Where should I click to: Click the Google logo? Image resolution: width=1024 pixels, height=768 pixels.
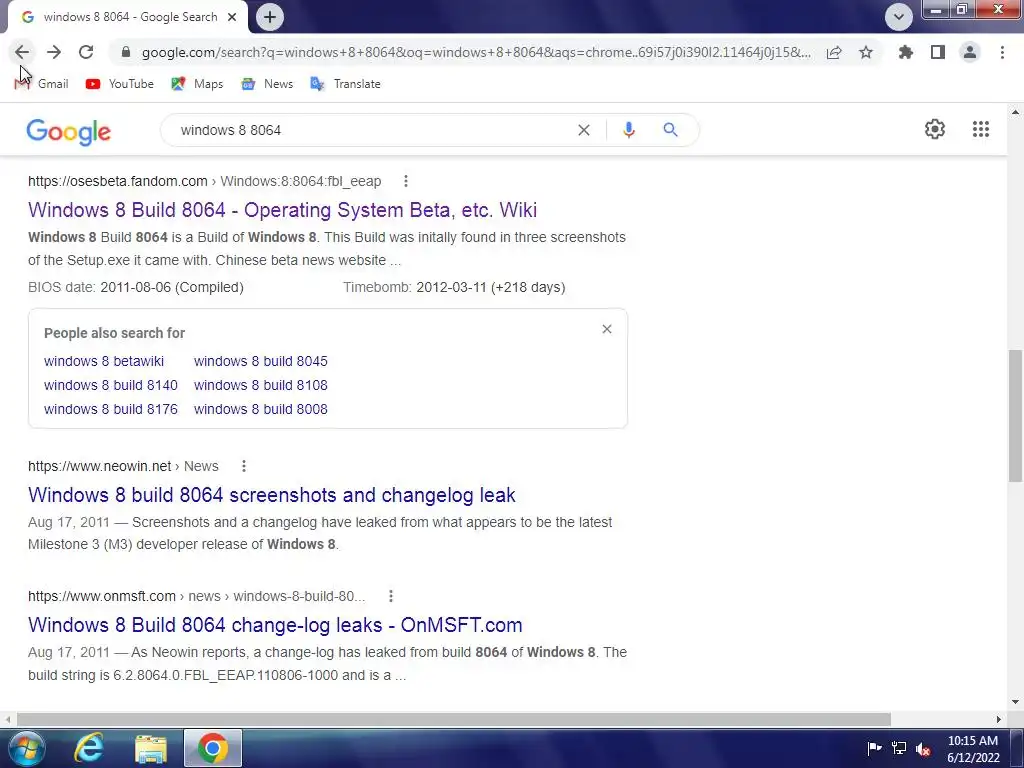[x=69, y=131]
